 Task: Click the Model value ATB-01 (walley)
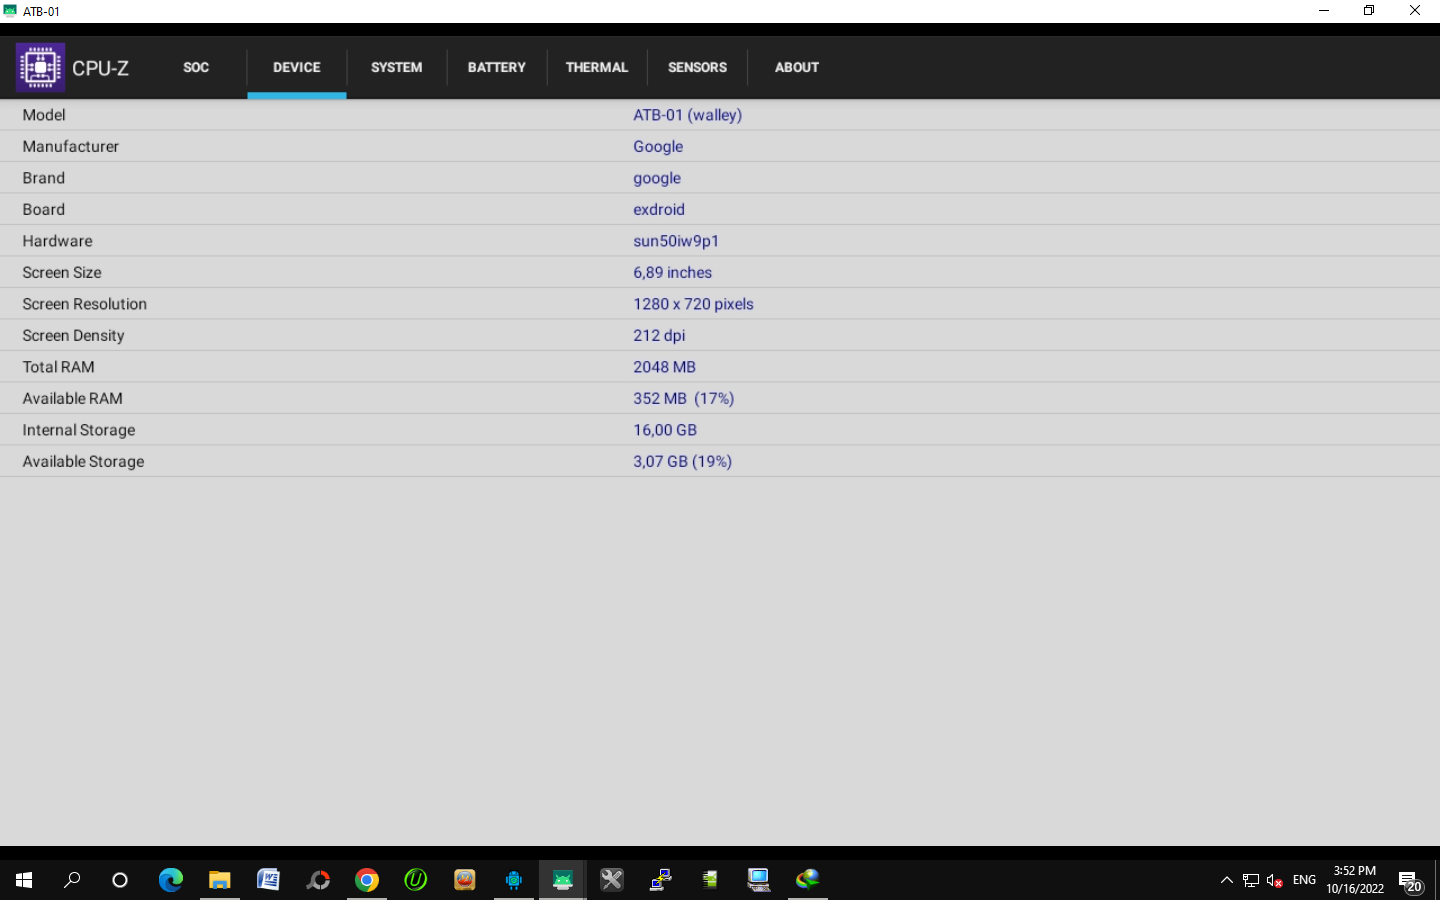(x=688, y=115)
